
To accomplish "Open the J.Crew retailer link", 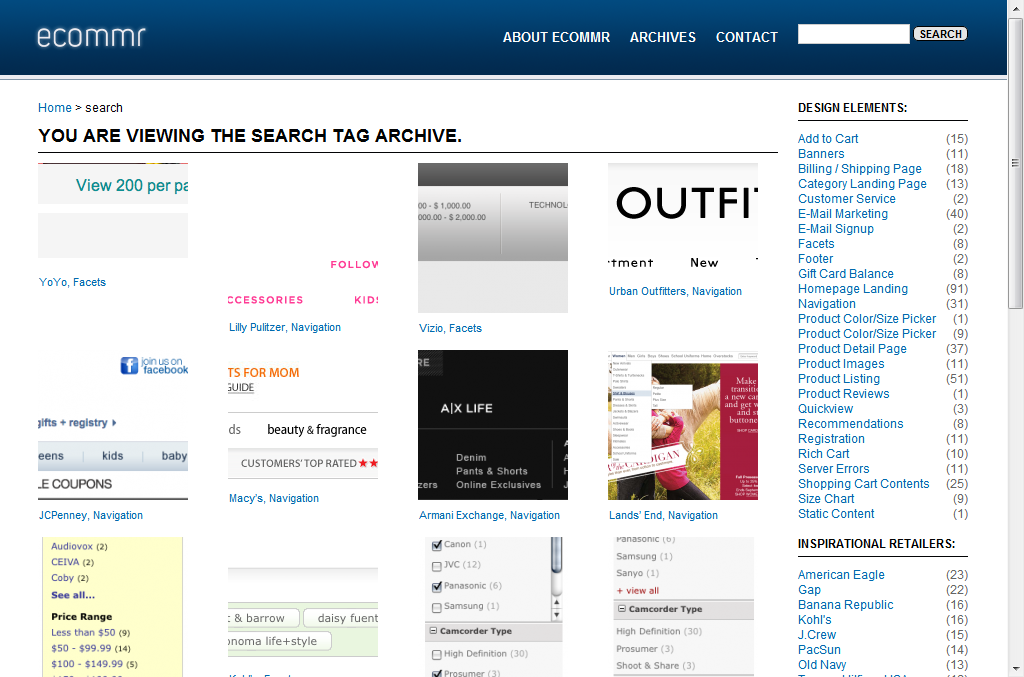I will click(816, 635).
